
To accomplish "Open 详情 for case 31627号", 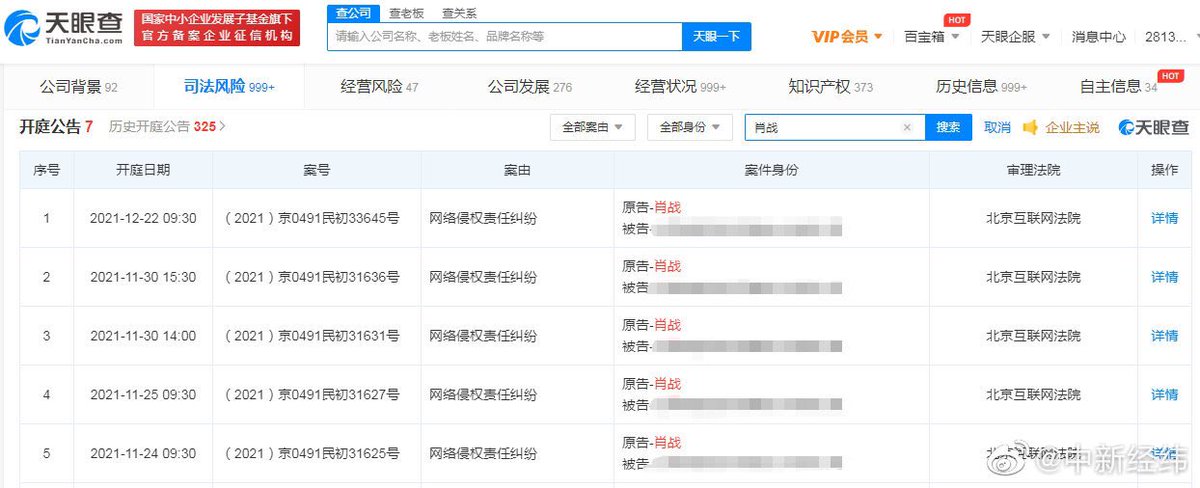I will (x=1164, y=395).
